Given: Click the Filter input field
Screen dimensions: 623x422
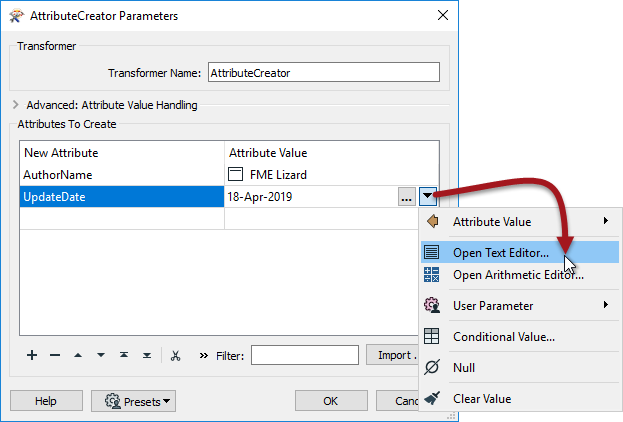Looking at the screenshot, I should [x=305, y=355].
